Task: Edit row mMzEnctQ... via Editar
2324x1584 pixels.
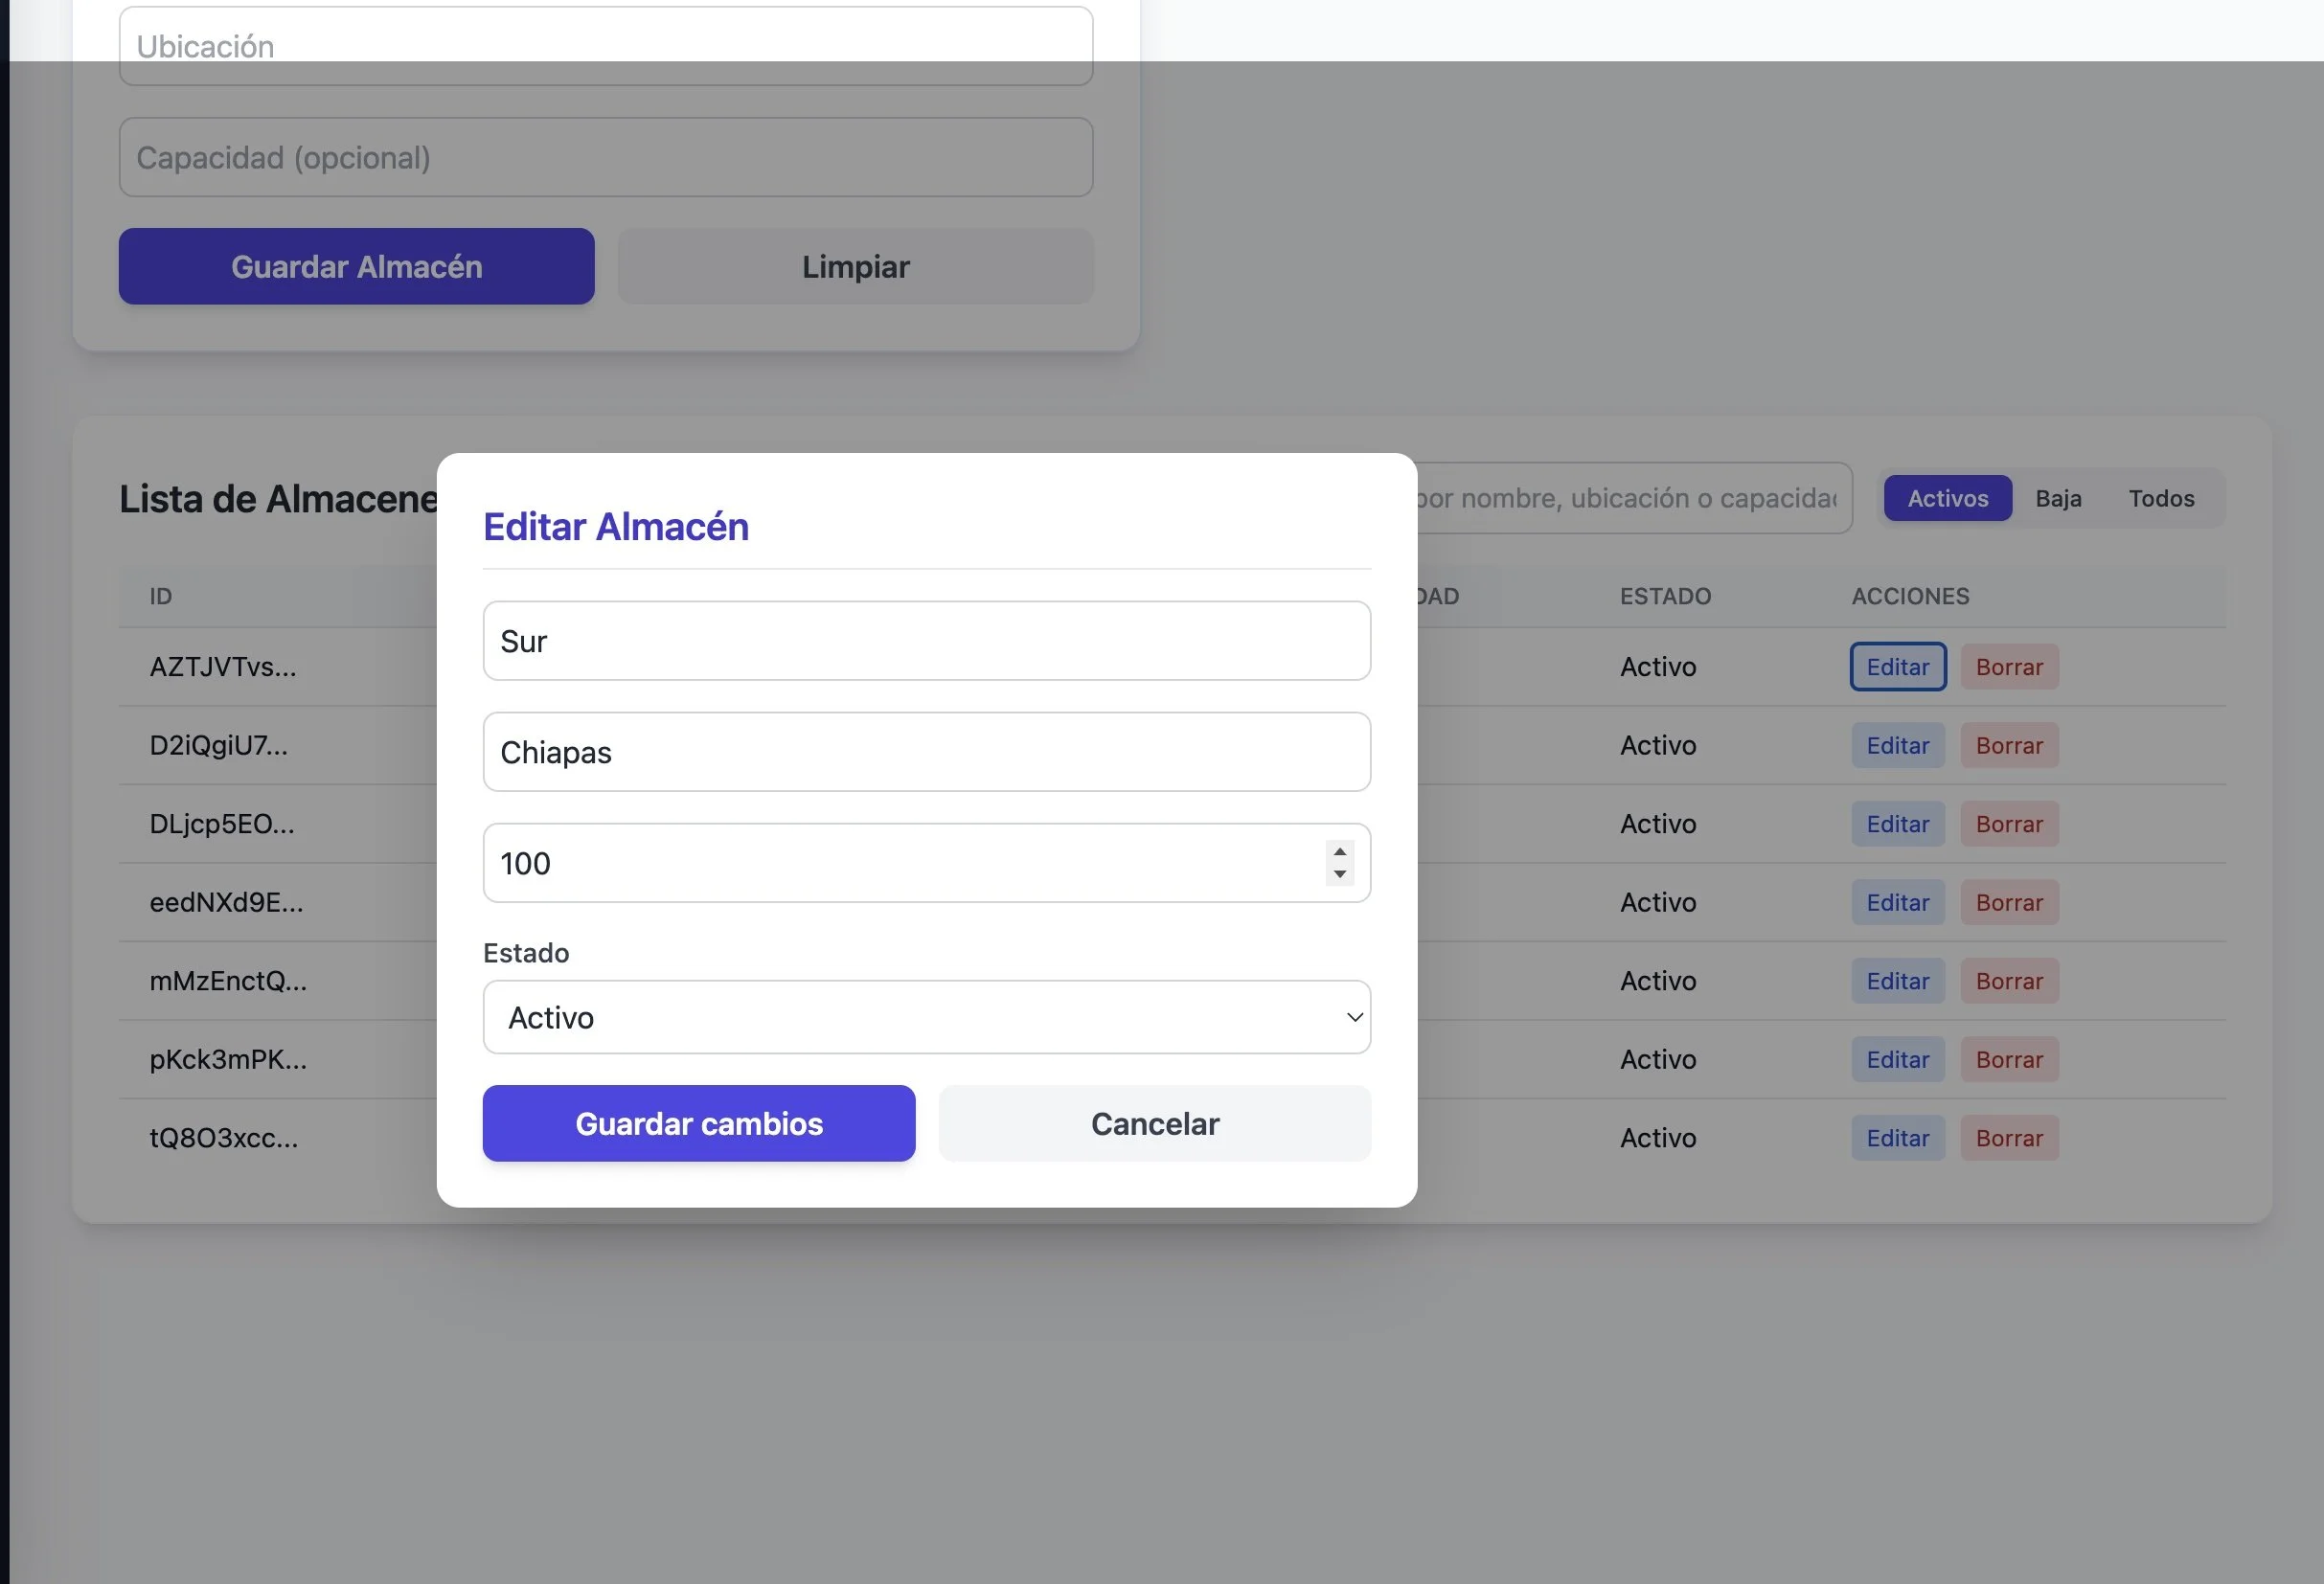Action: pyautogui.click(x=1897, y=981)
